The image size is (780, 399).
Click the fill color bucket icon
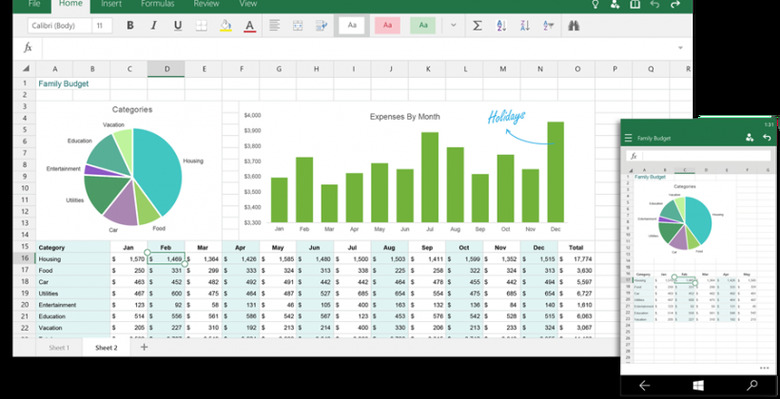(x=226, y=25)
